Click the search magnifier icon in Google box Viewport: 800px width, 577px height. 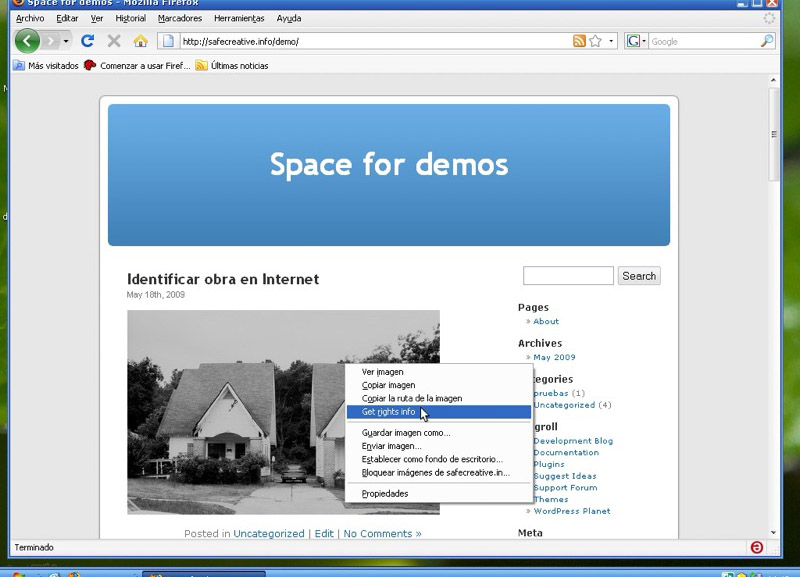pyautogui.click(x=767, y=41)
